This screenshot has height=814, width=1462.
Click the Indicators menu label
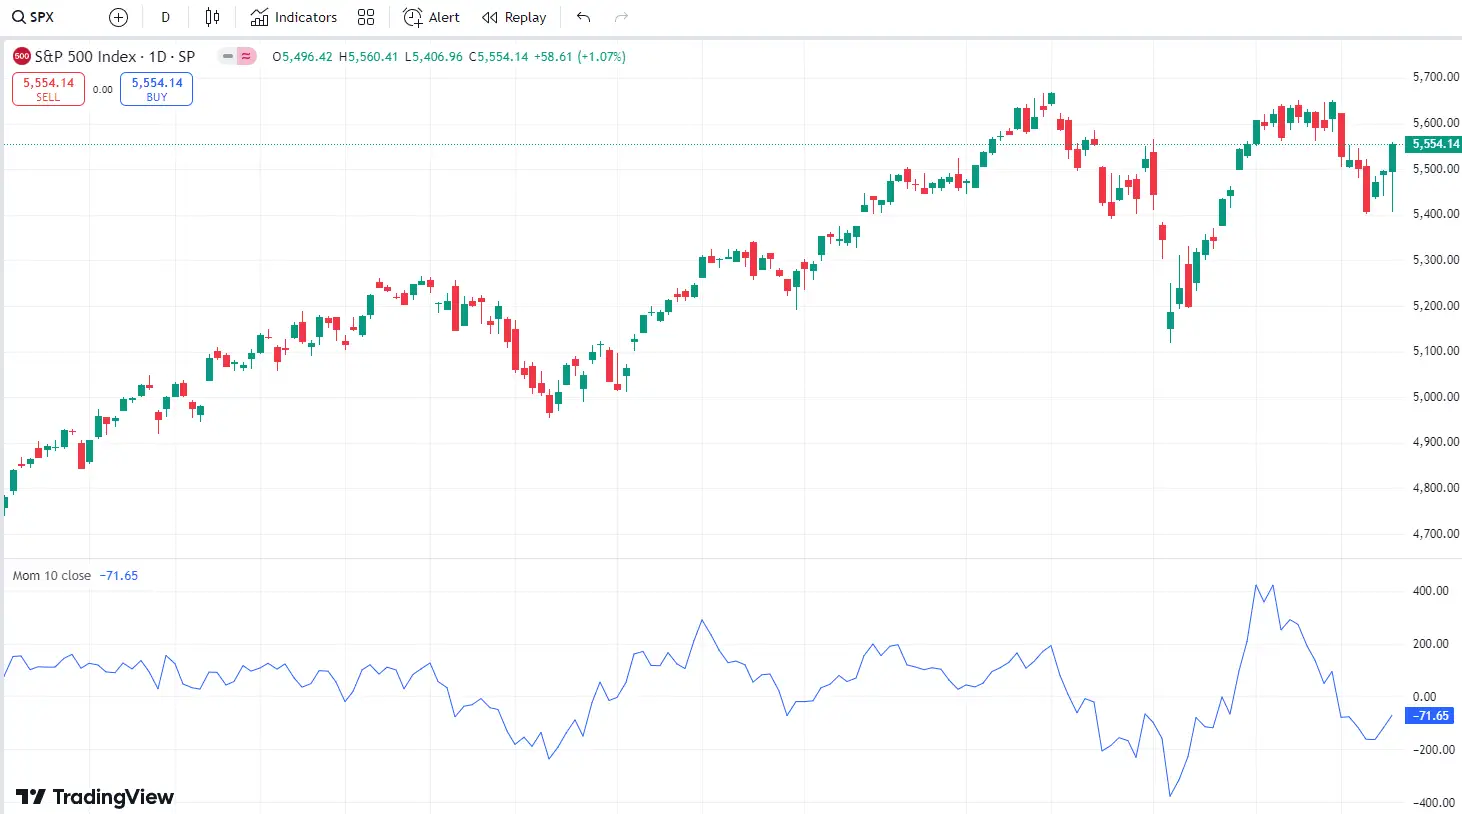pyautogui.click(x=305, y=17)
